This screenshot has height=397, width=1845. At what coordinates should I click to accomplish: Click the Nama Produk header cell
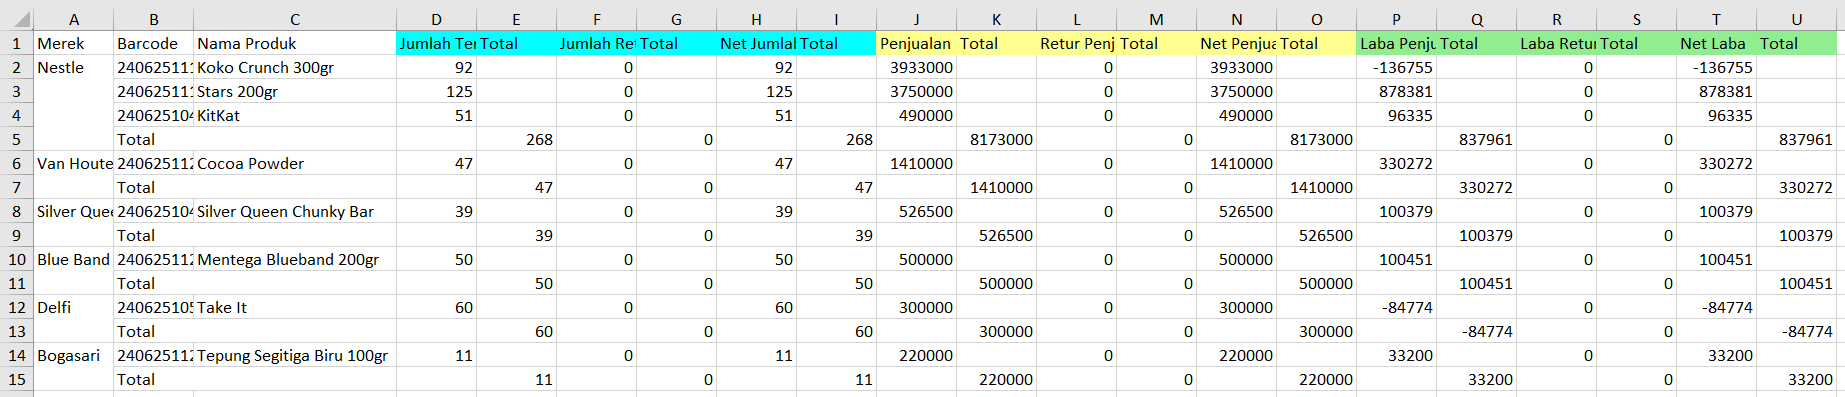click(295, 43)
